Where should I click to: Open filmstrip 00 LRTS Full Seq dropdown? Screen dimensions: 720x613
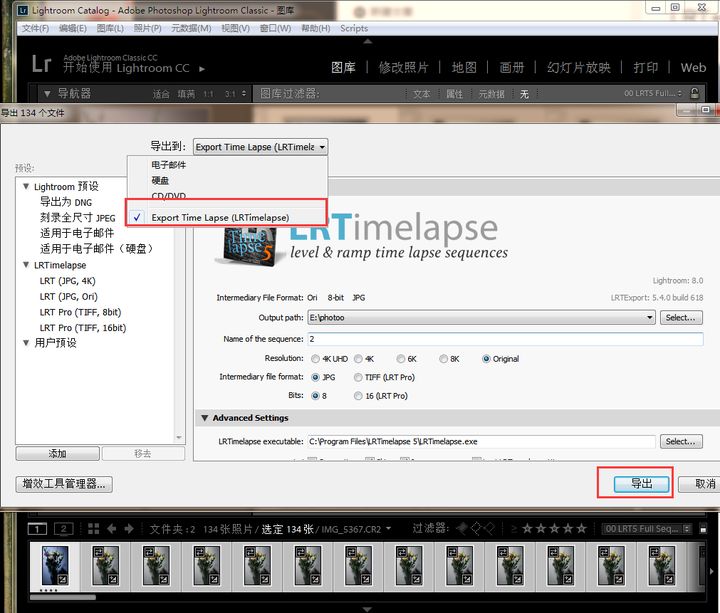(x=647, y=529)
